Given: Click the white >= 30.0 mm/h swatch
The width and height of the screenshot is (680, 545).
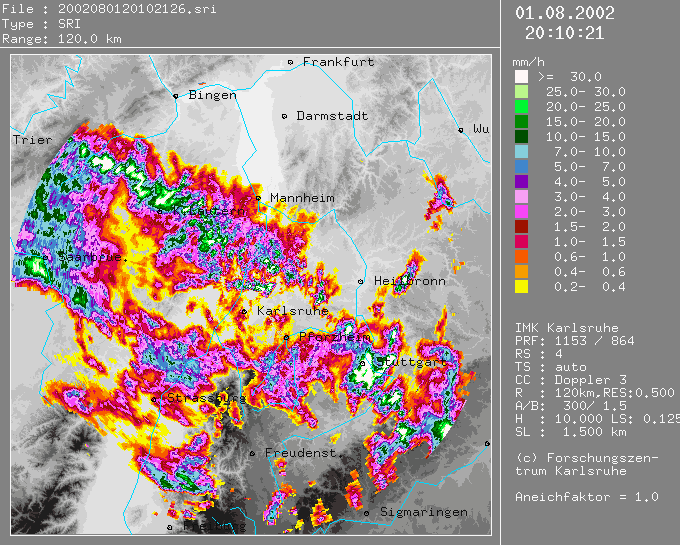Looking at the screenshot, I should tap(521, 76).
